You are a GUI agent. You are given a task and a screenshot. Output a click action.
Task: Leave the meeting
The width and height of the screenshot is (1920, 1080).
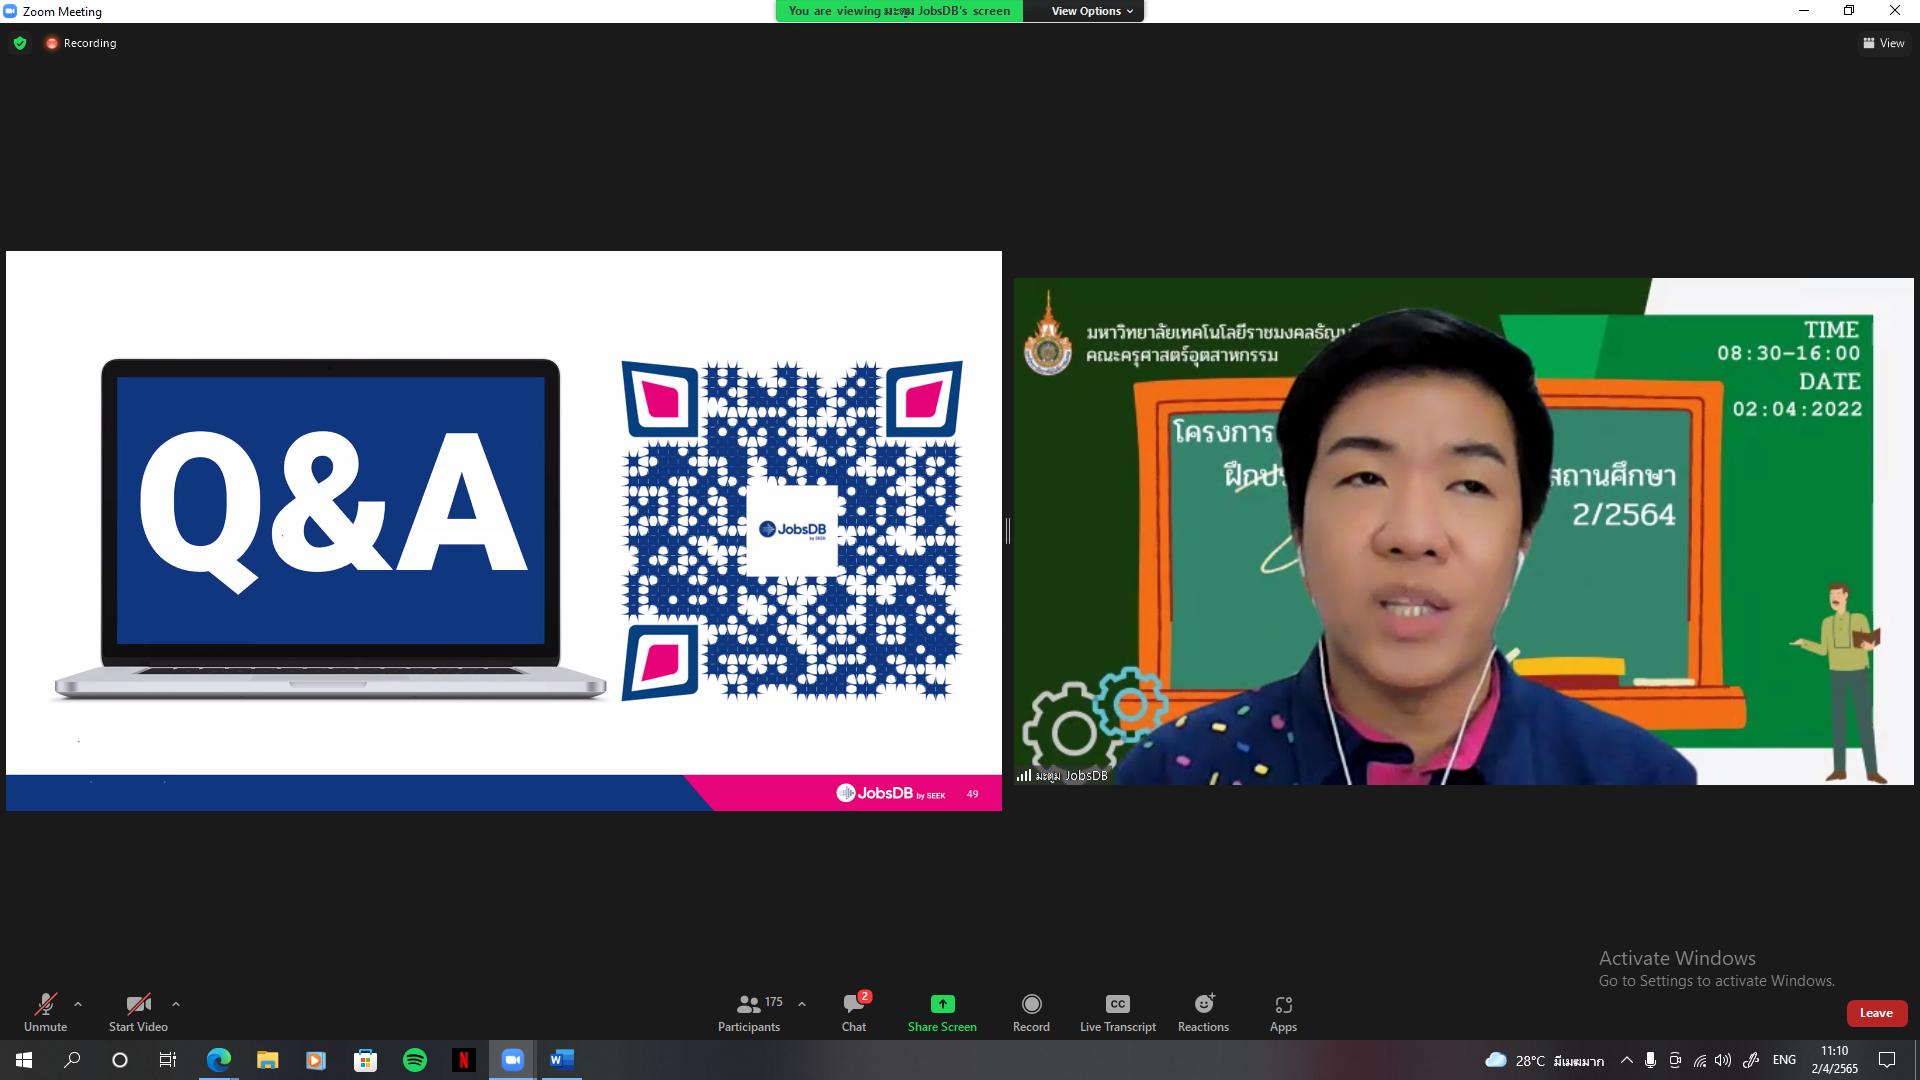[1876, 1013]
